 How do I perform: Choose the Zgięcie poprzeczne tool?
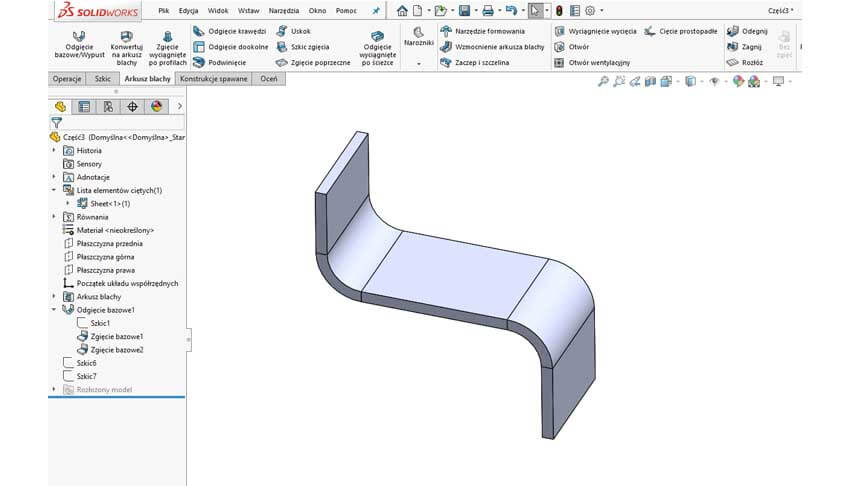[313, 63]
